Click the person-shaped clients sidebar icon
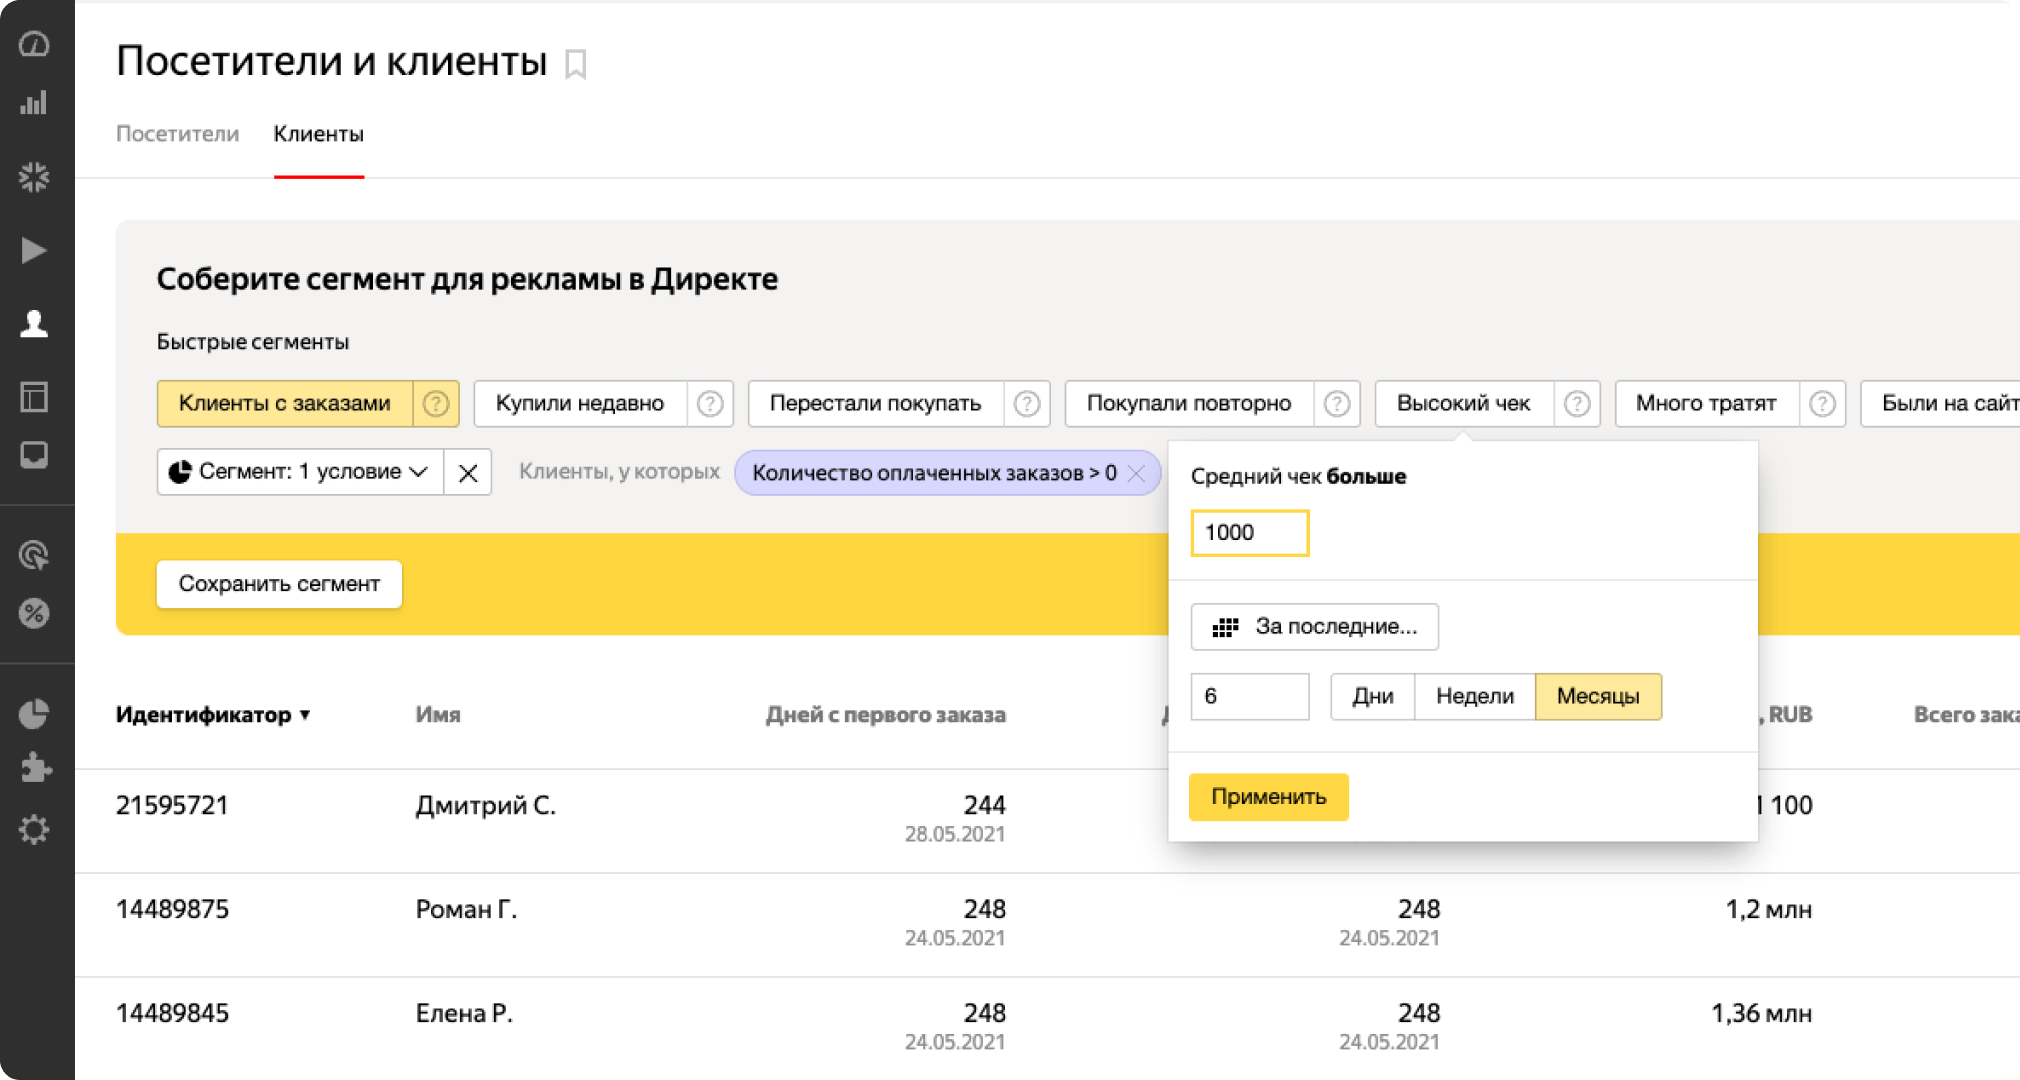 [x=34, y=324]
